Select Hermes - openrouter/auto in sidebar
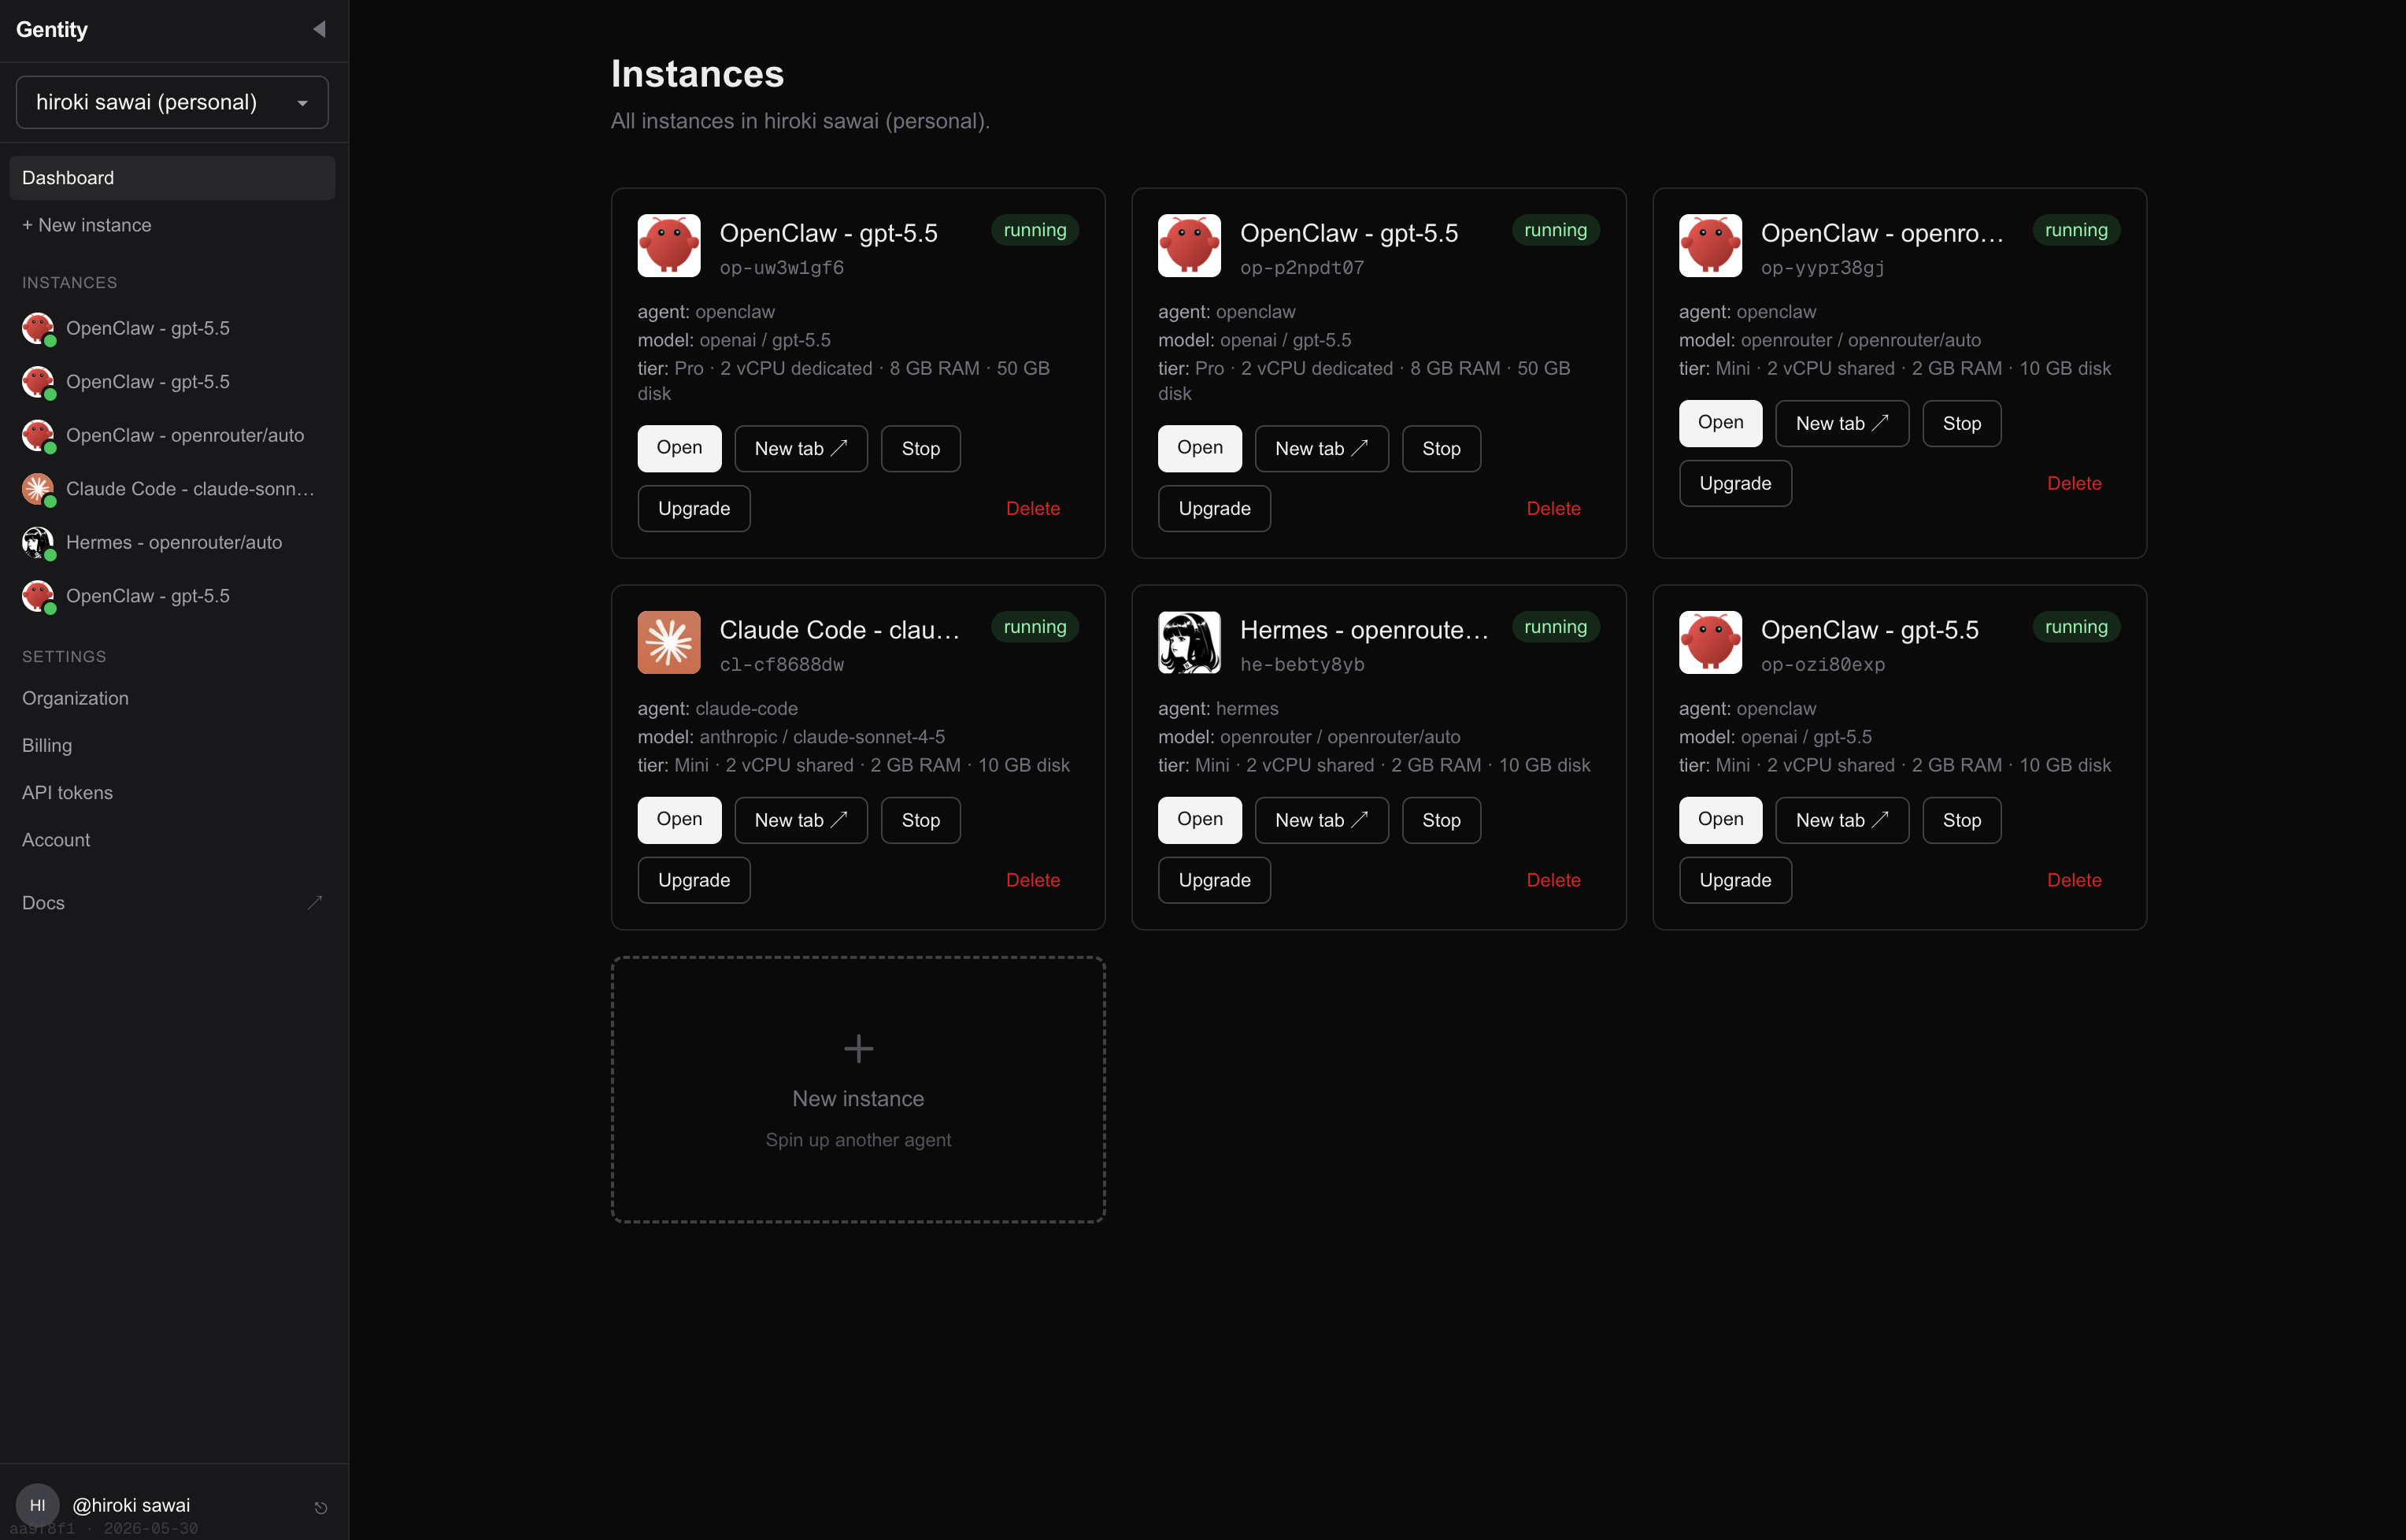2406x1540 pixels. [172, 542]
